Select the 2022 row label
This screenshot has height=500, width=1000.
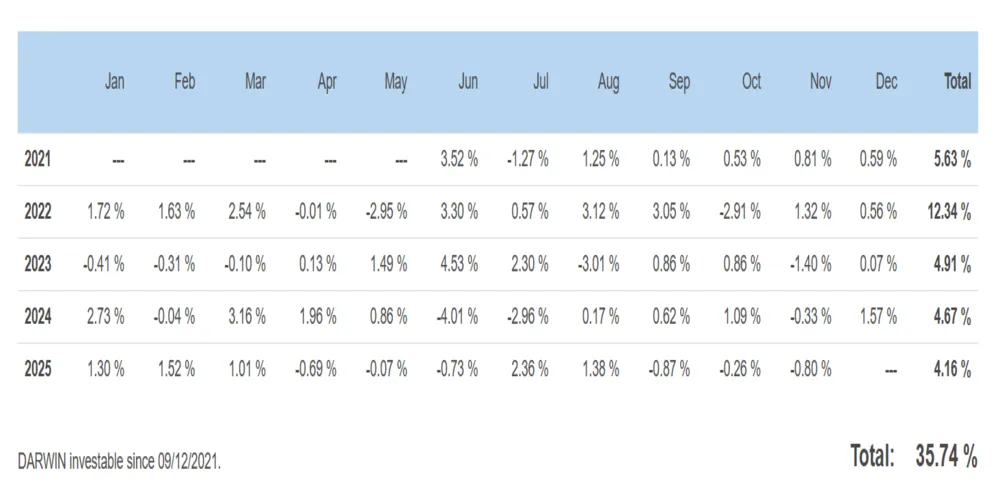[x=38, y=212]
